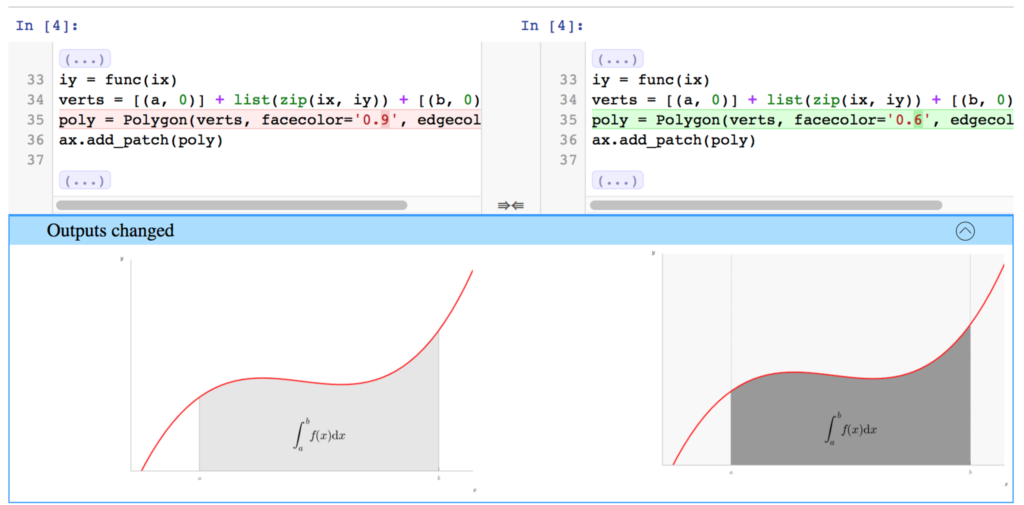The width and height of the screenshot is (1024, 505).
Task: Click ax.add_patch(poly) in the right pane
Action: (x=674, y=140)
